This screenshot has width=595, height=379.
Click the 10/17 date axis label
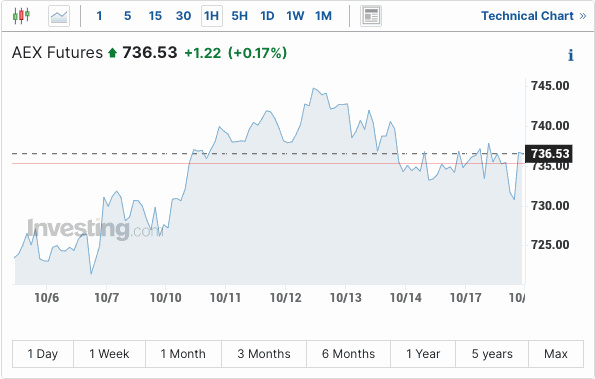(466, 297)
